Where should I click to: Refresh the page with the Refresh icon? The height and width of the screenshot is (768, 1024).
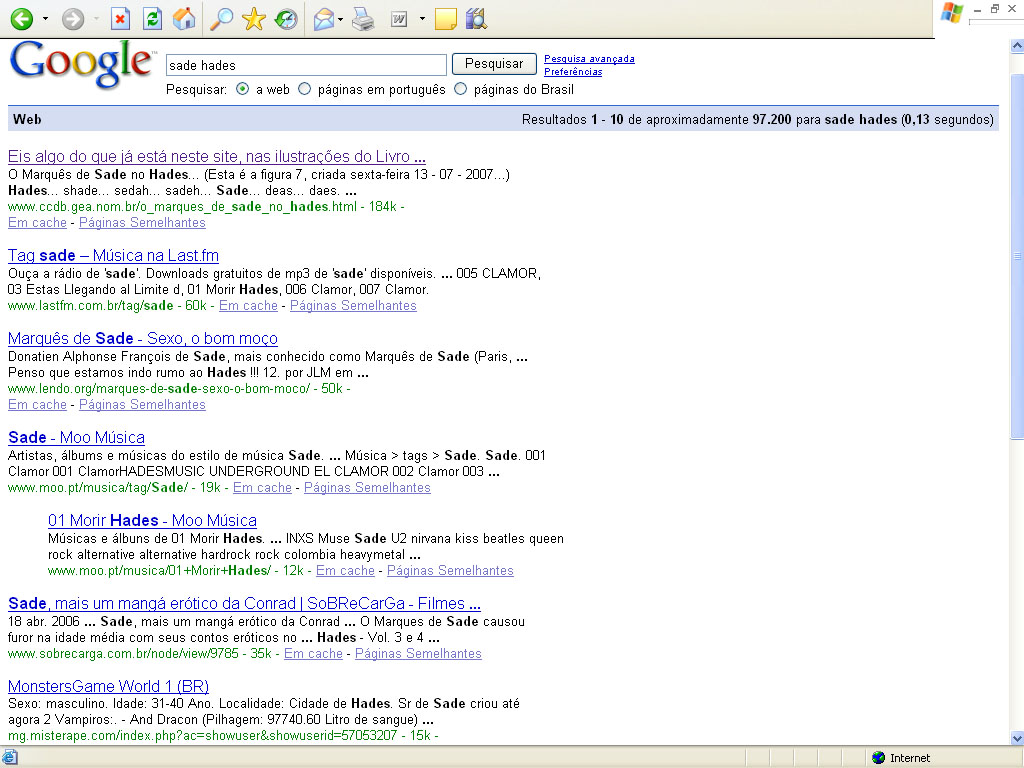click(x=152, y=19)
